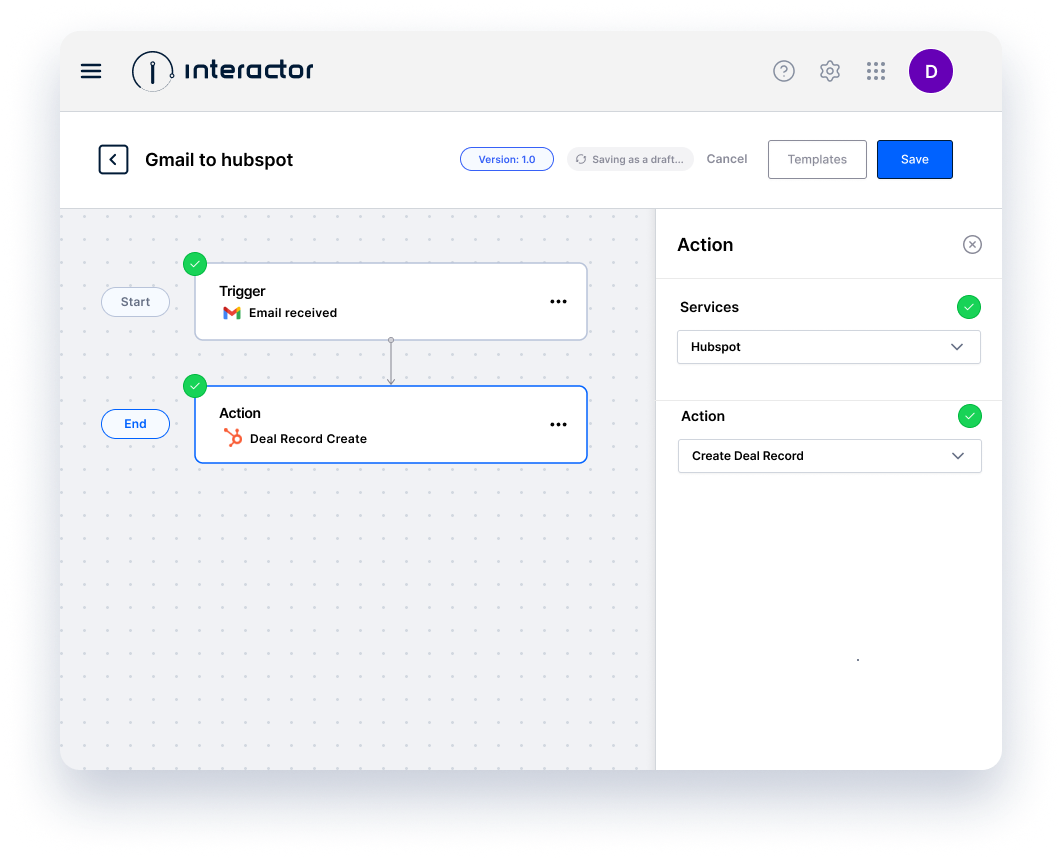Save the Gmail to hubspot workflow
Viewport: 1062px width, 859px height.
click(914, 159)
